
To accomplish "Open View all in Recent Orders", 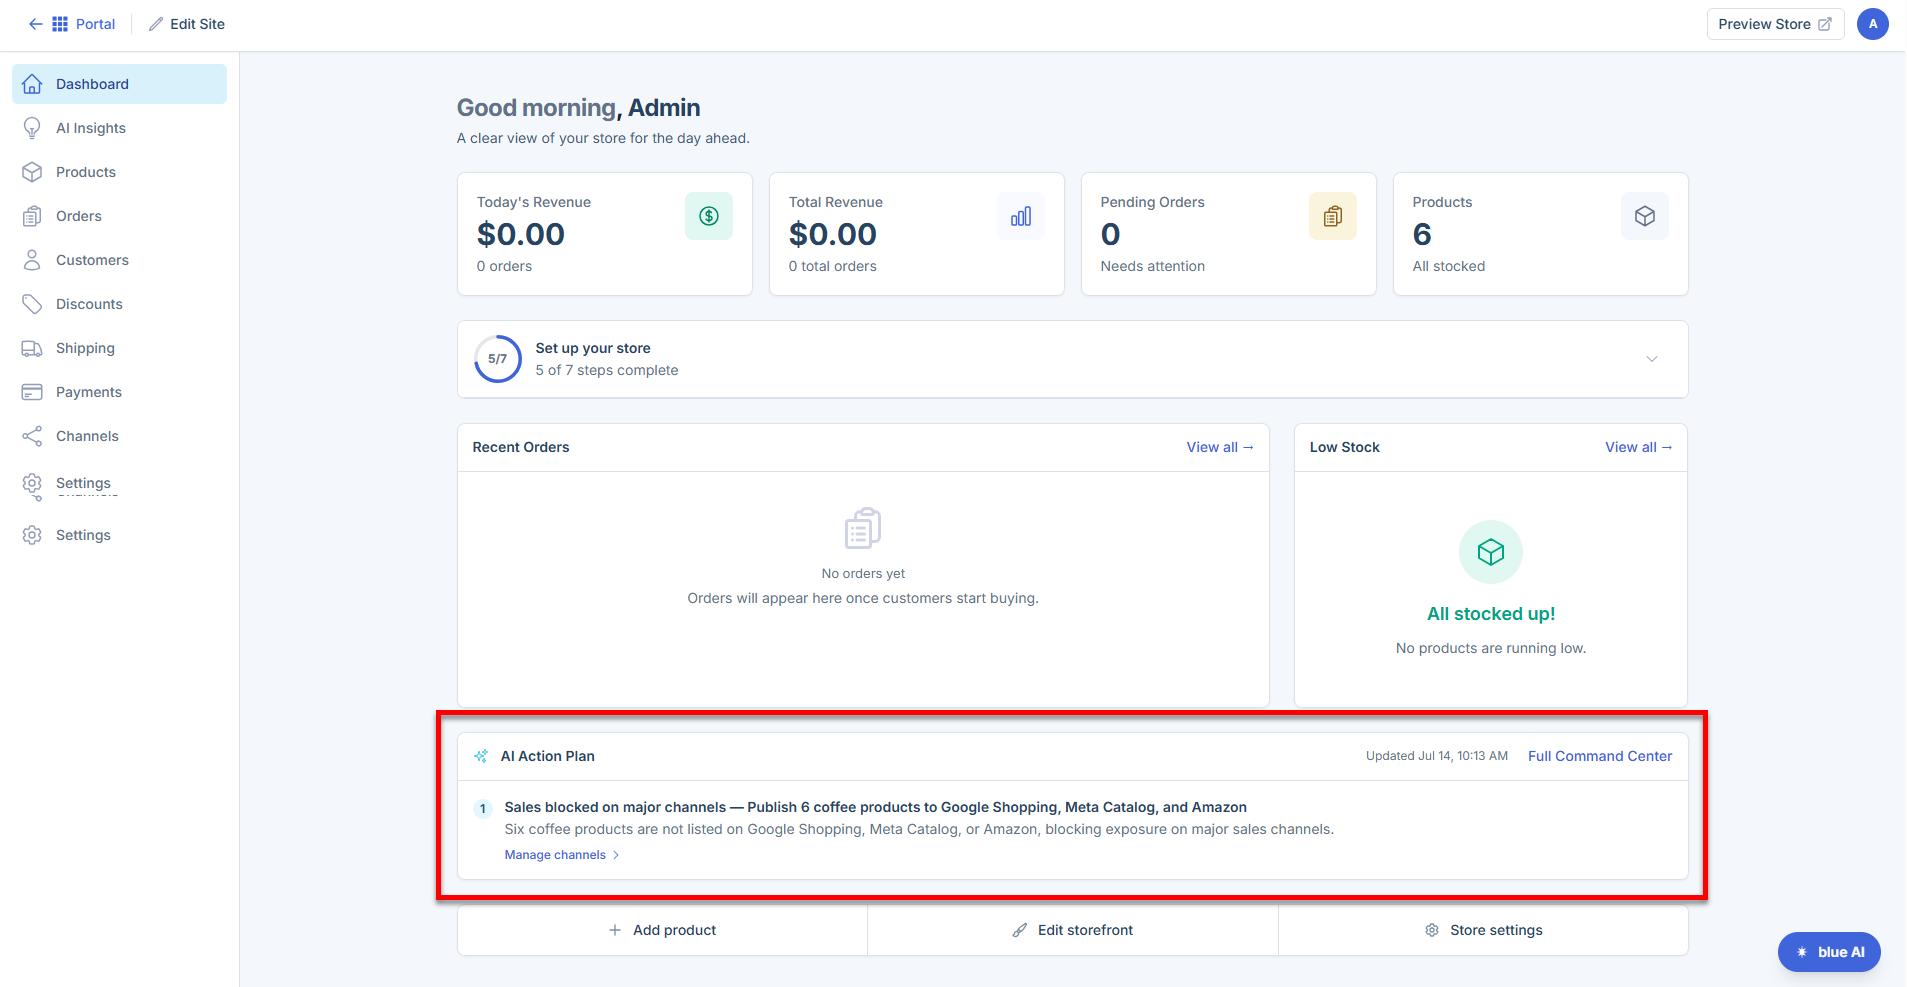I will coord(1220,447).
